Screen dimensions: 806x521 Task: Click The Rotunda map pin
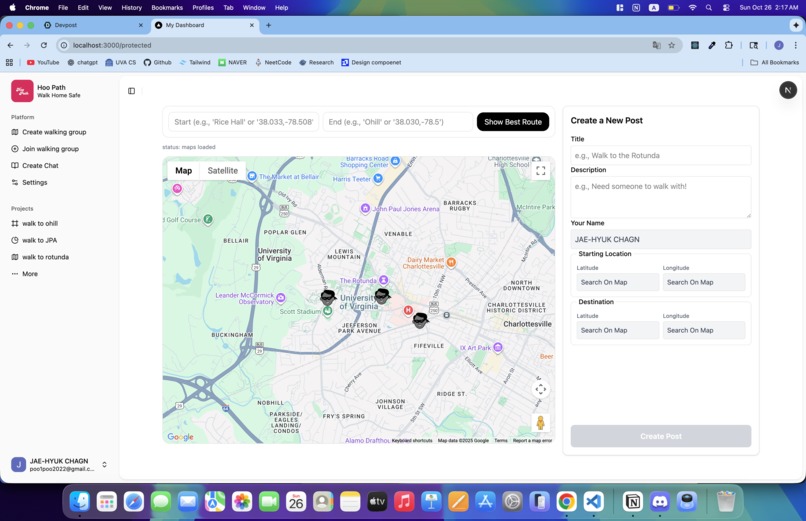[383, 280]
